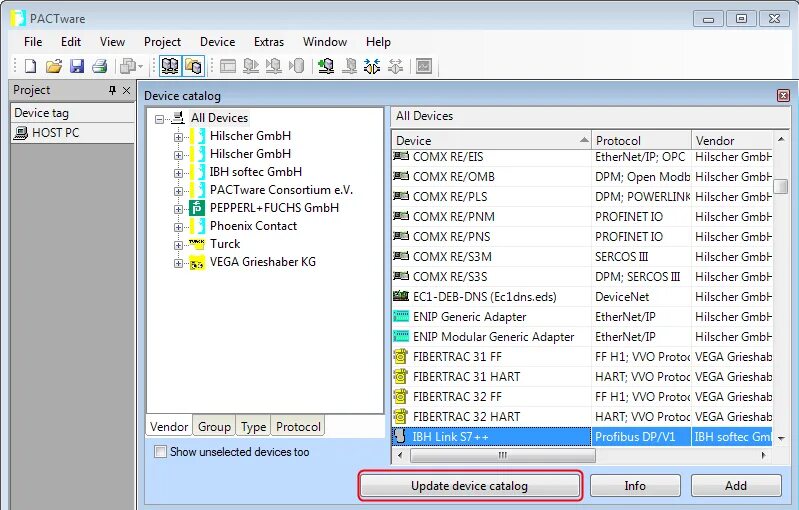This screenshot has width=799, height=510.
Task: Sort by the Device column header
Action: [492, 141]
